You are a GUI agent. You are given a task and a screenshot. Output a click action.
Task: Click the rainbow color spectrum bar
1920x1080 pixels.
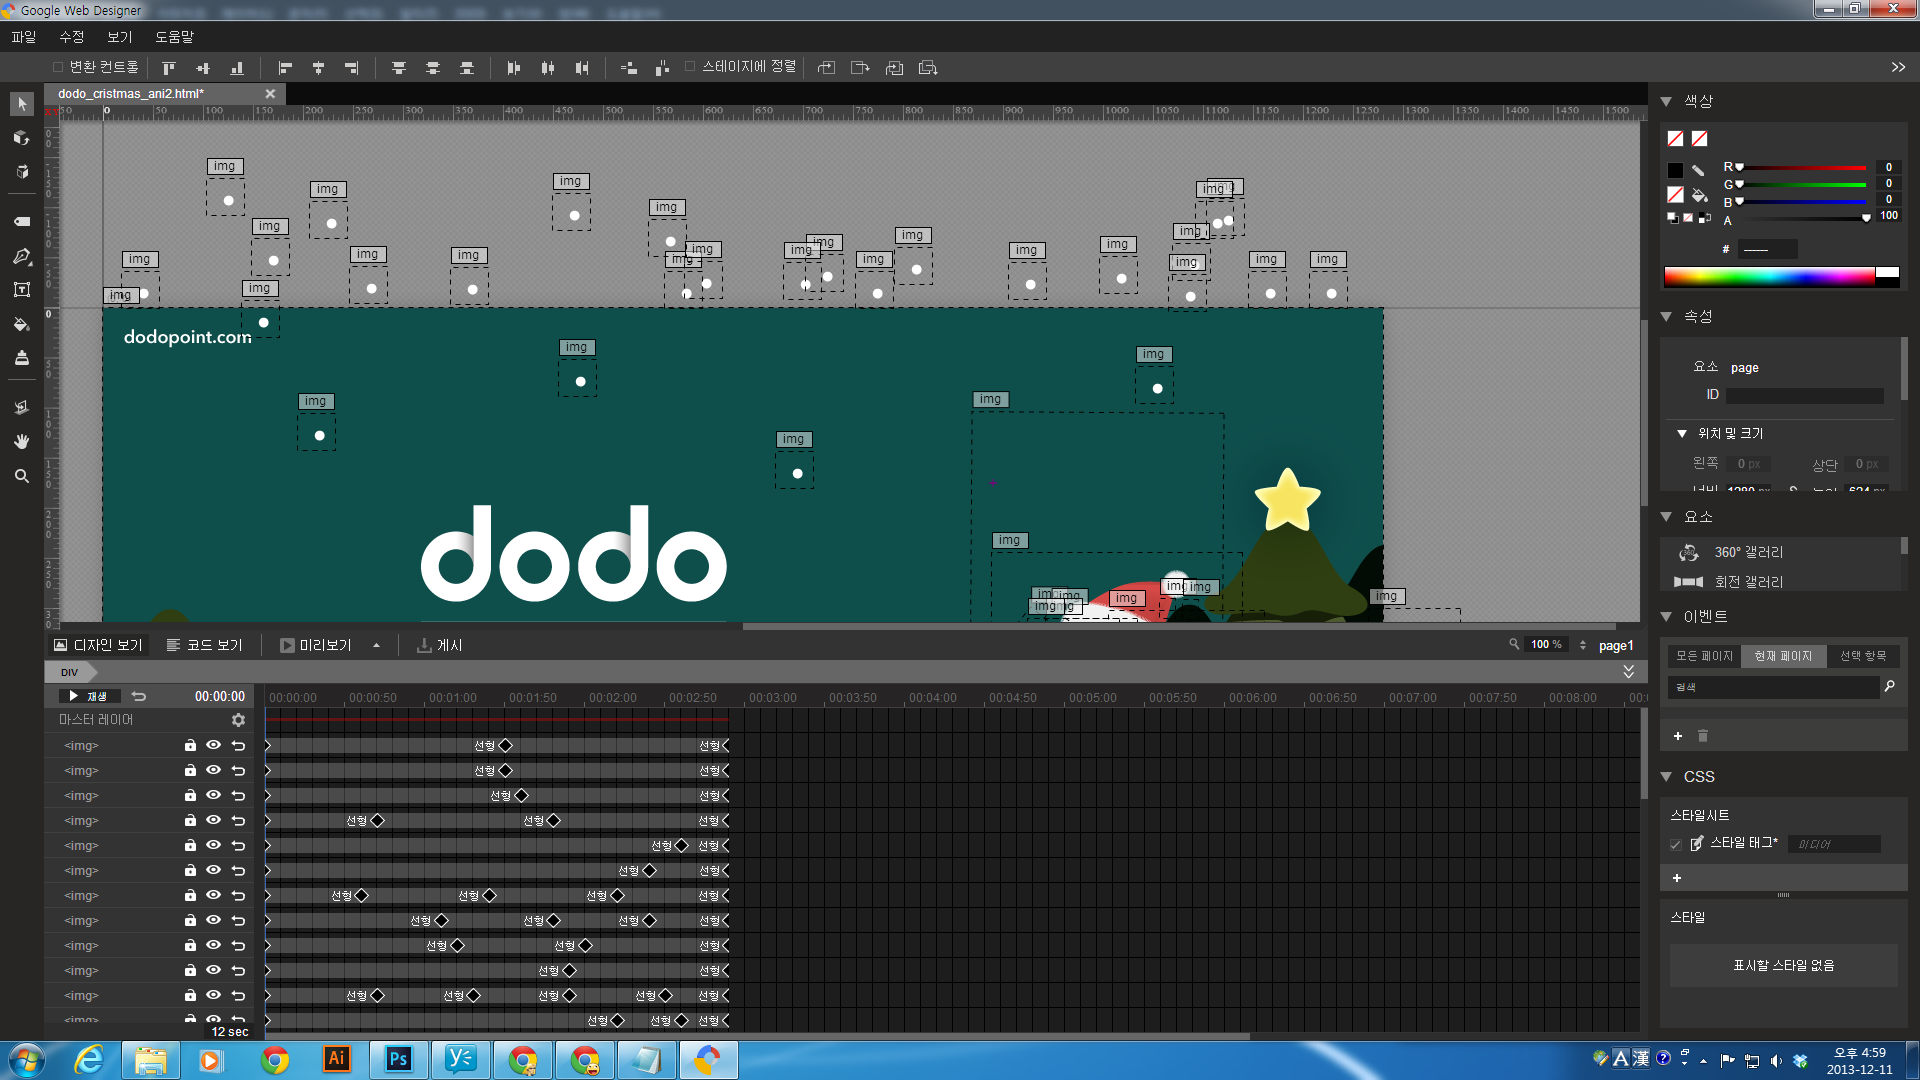click(x=1770, y=277)
